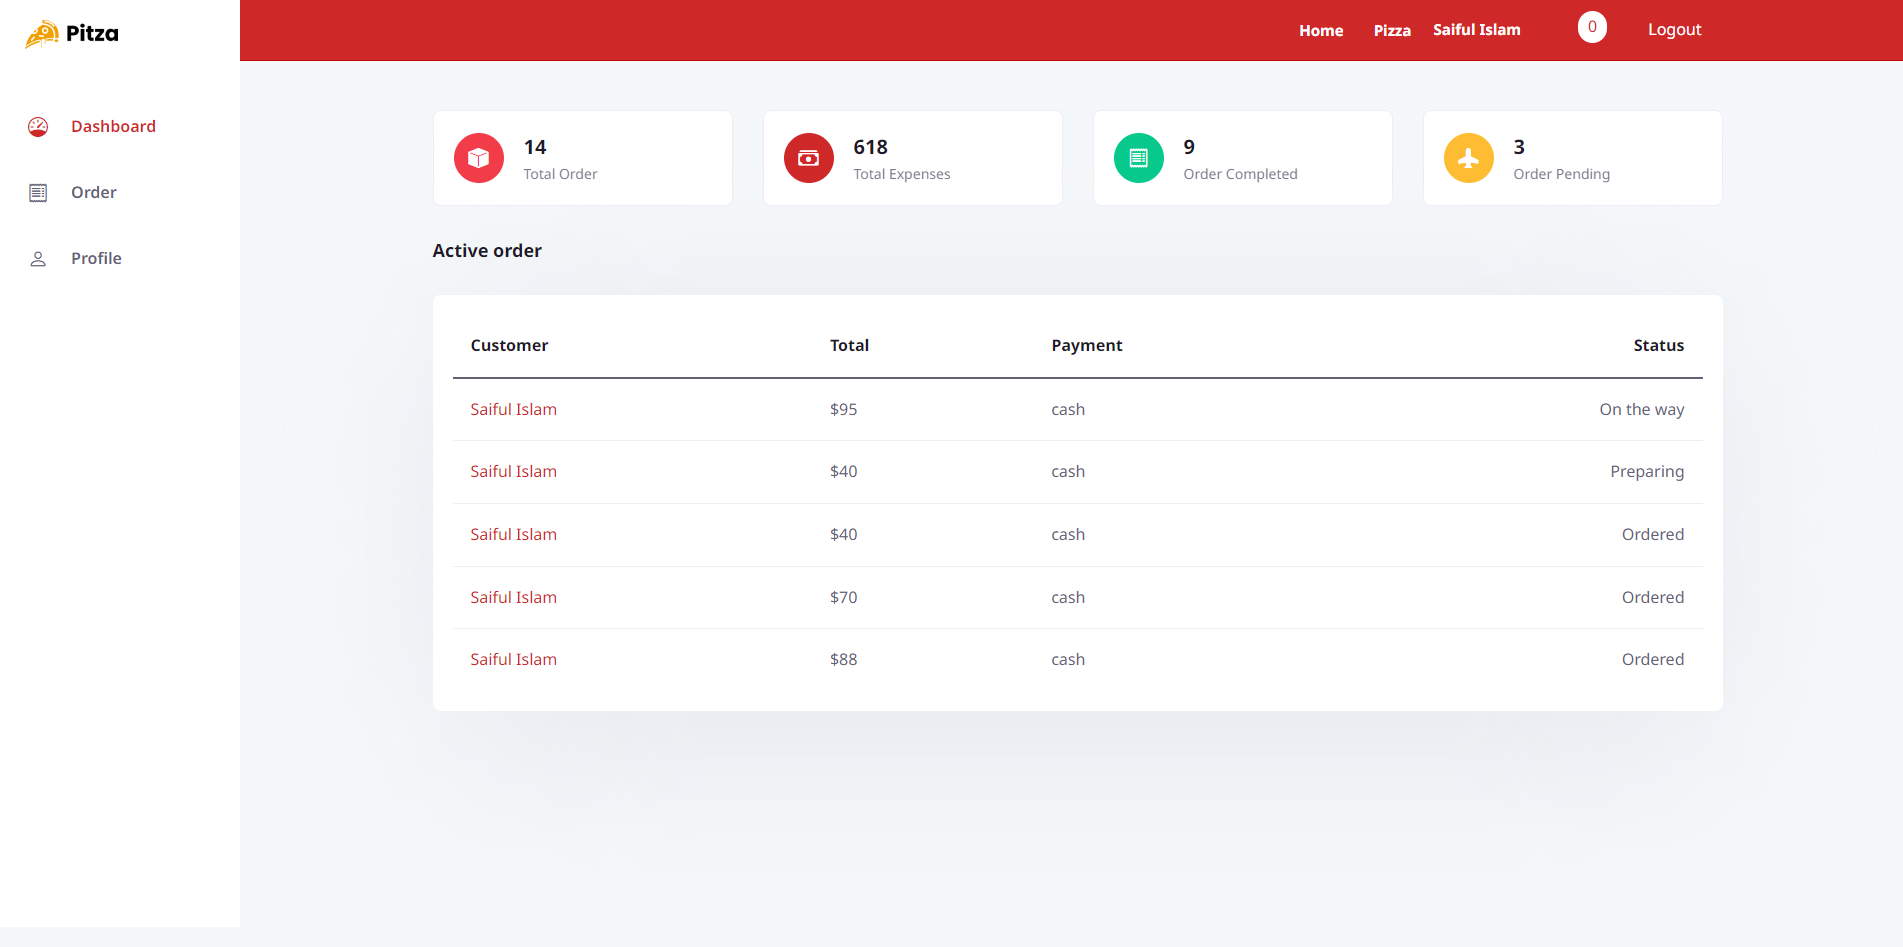Click the Total column header
The width and height of the screenshot is (1903, 947).
pos(849,345)
